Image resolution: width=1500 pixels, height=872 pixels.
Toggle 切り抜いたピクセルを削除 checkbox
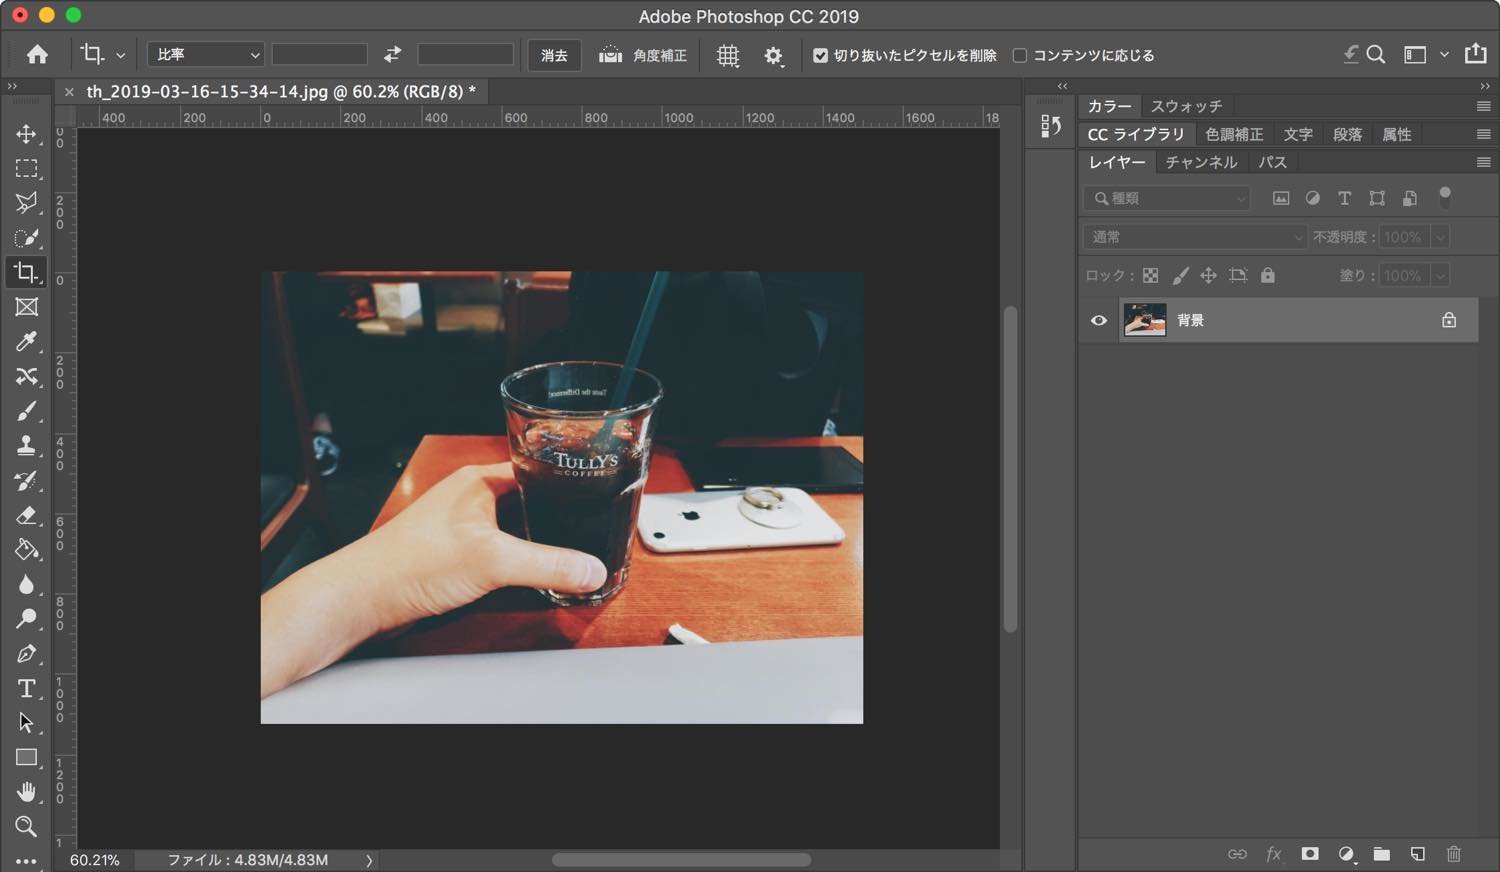[x=820, y=56]
